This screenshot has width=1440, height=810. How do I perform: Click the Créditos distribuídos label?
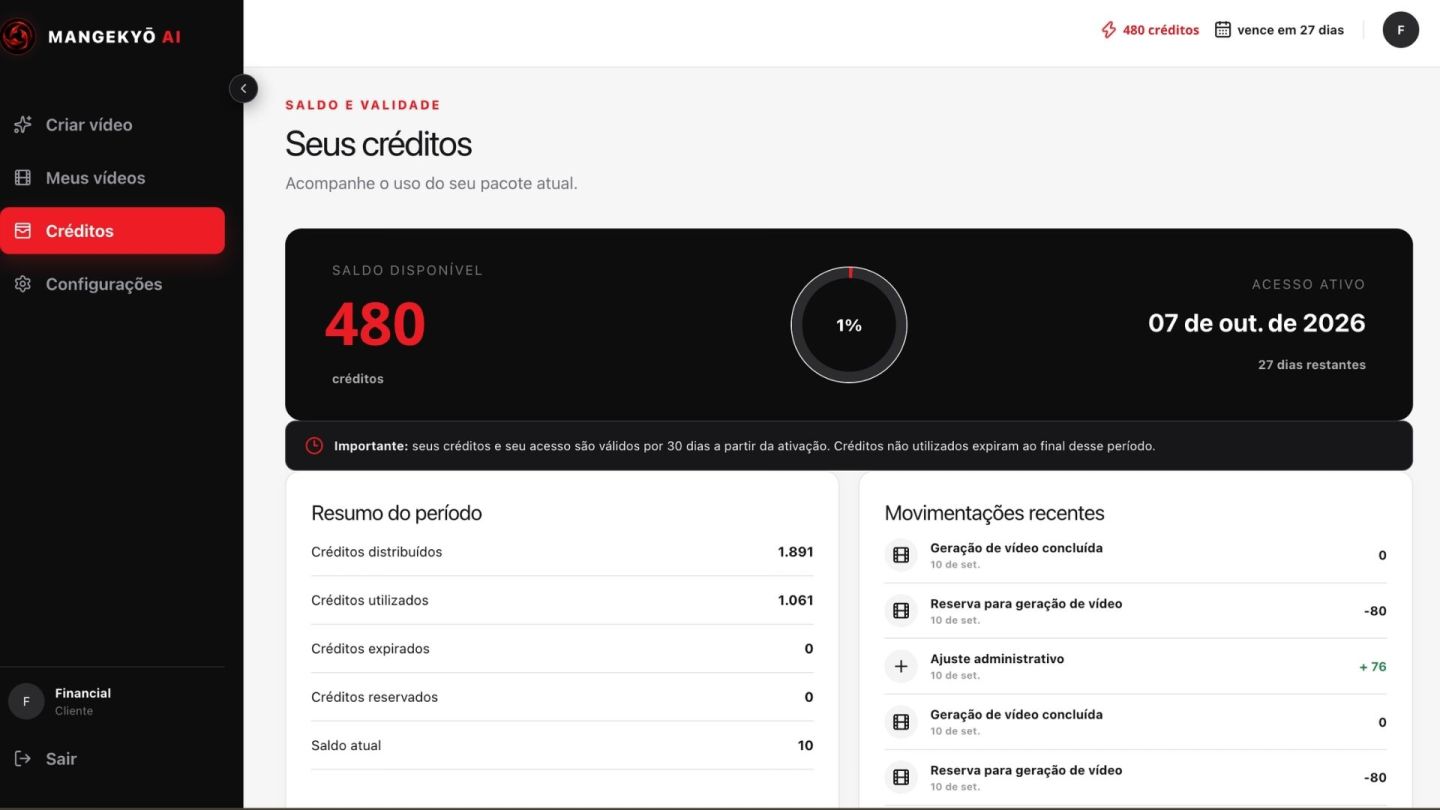pos(376,552)
